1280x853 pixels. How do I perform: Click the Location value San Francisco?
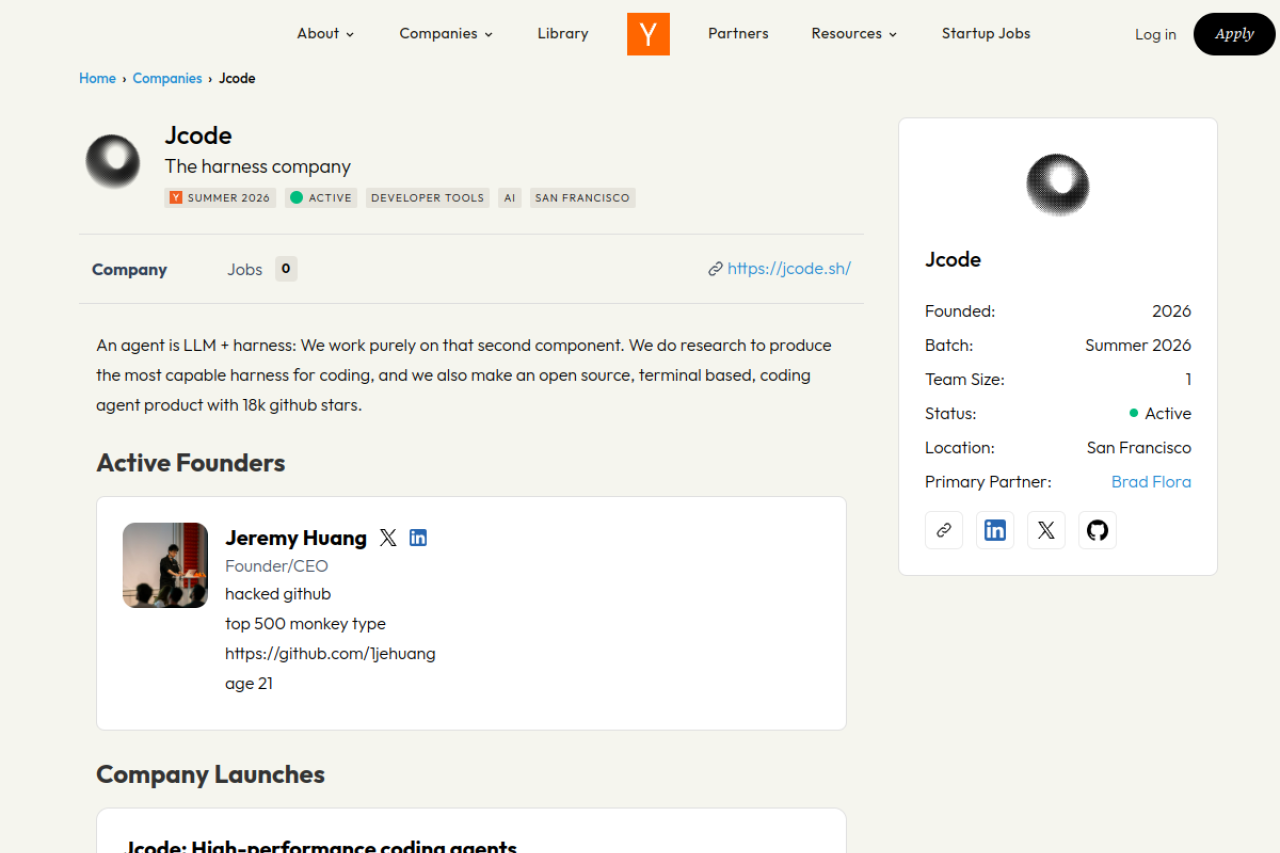pyautogui.click(x=1139, y=448)
